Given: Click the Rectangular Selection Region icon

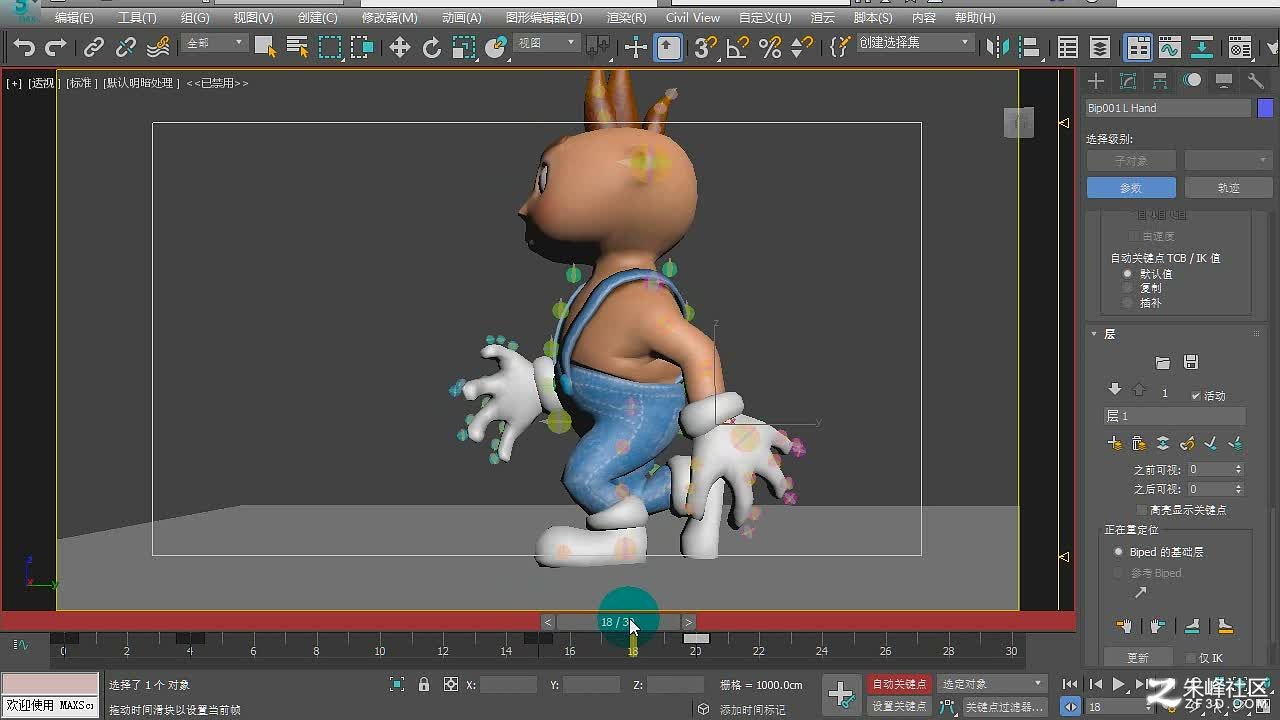Looking at the screenshot, I should click(x=330, y=47).
